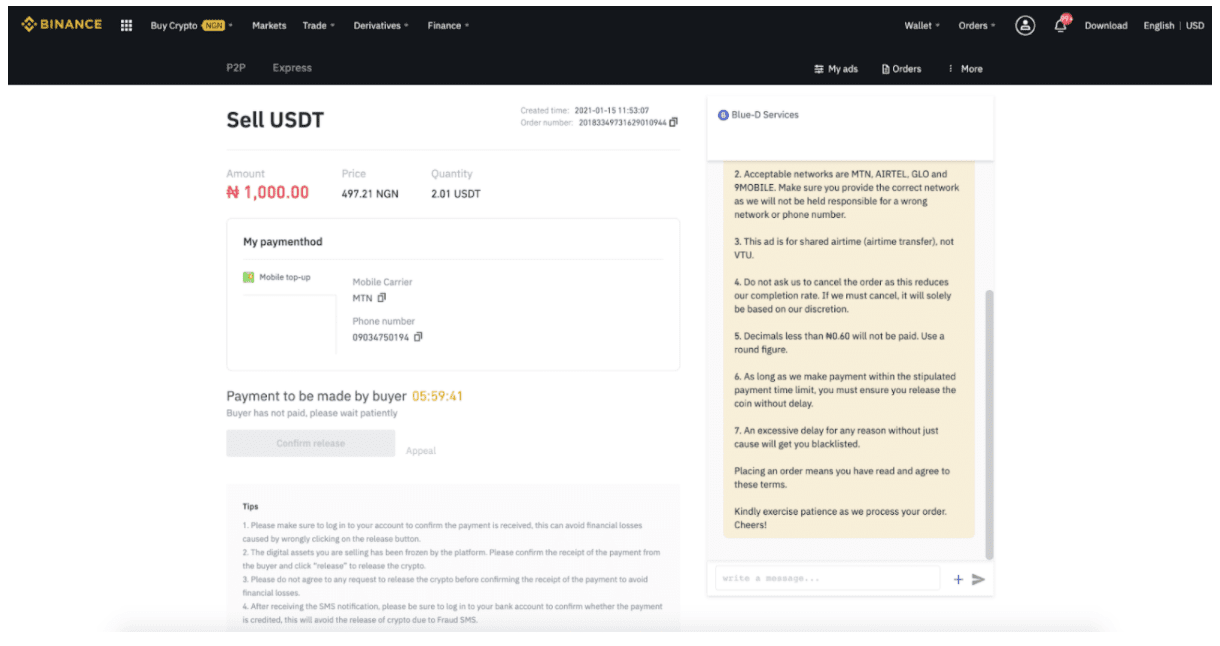Focus the write a message field
This screenshot has height=646, width=1220.
(827, 578)
